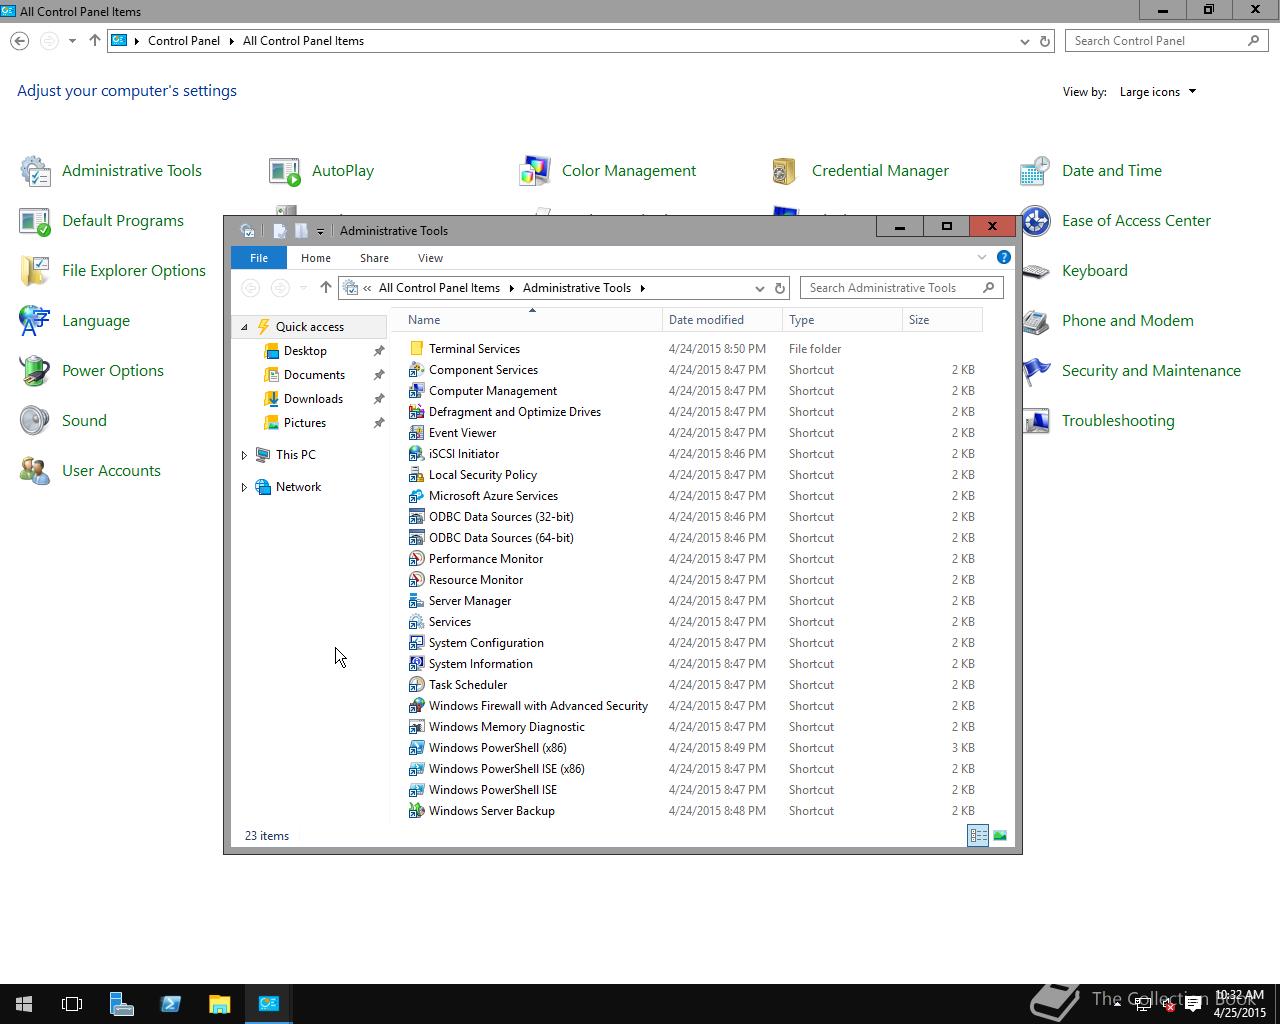Select the Performance Monitor shortcut icon
This screenshot has width=1280, height=1024.
click(417, 559)
